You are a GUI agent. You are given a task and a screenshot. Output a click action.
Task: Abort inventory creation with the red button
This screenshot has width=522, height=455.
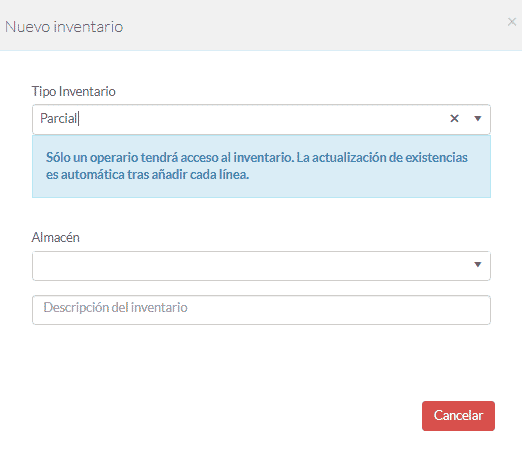[x=458, y=416]
